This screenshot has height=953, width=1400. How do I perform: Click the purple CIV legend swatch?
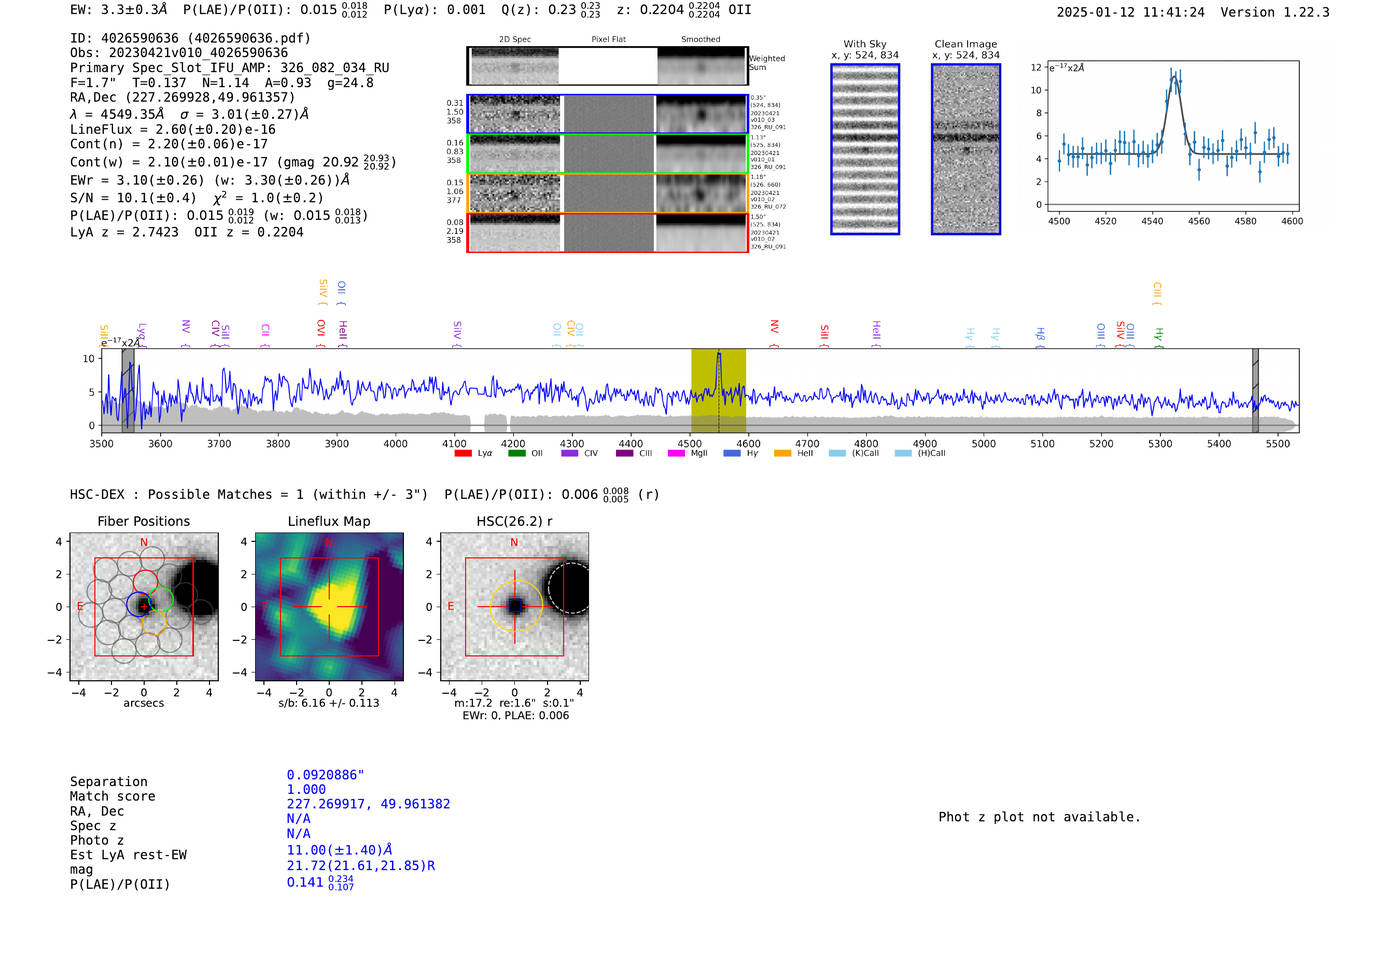point(569,453)
